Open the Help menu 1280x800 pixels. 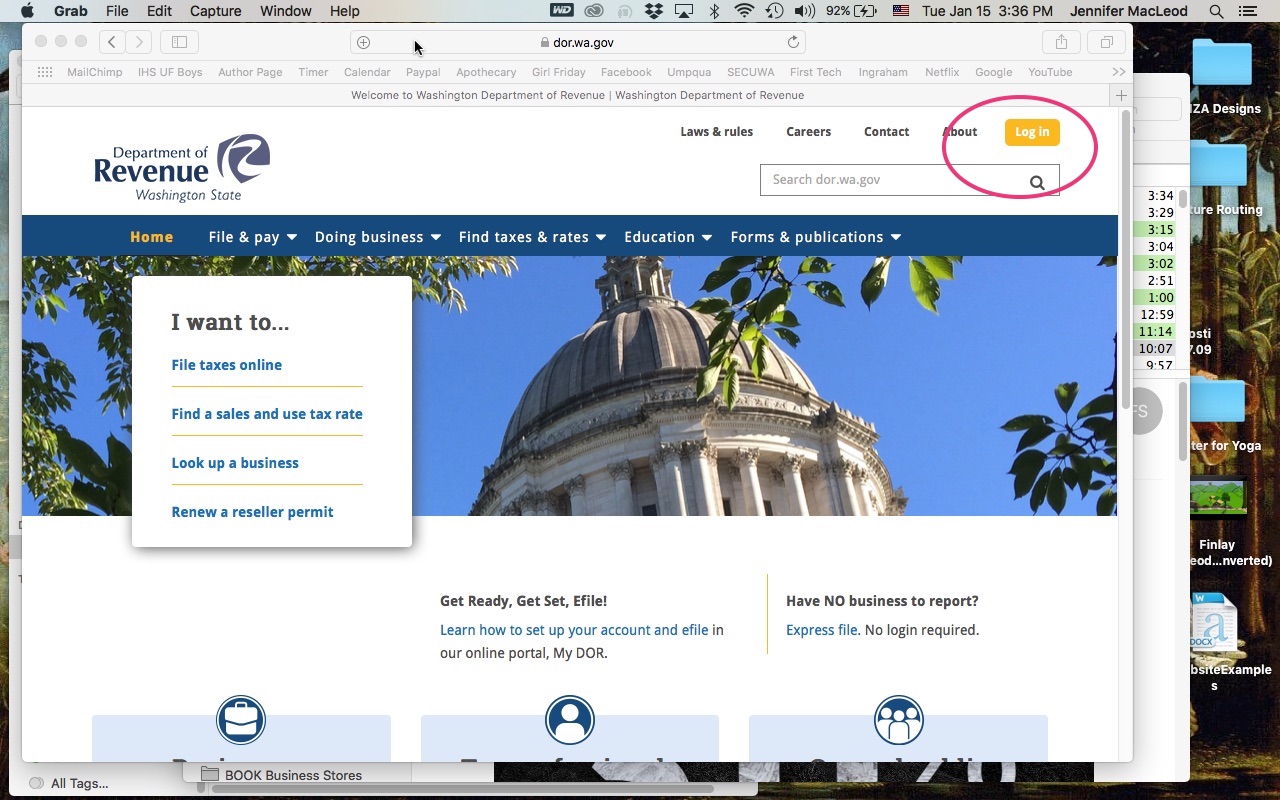[344, 11]
